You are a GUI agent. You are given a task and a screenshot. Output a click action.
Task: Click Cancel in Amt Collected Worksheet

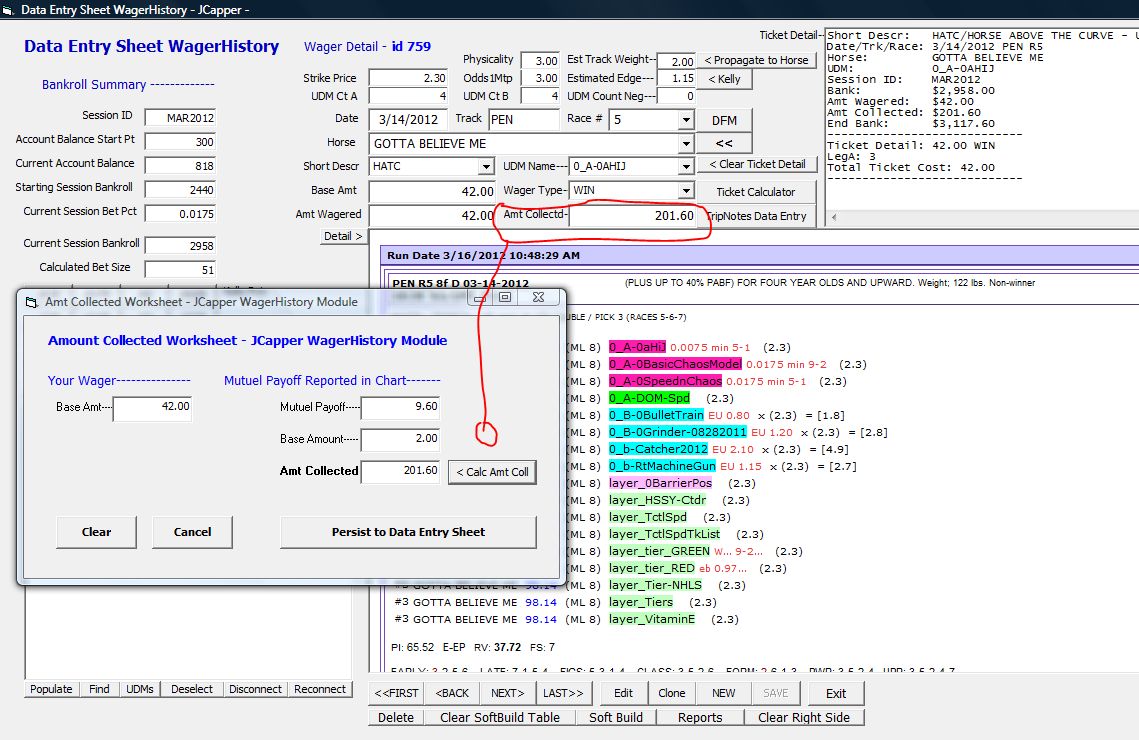click(192, 532)
